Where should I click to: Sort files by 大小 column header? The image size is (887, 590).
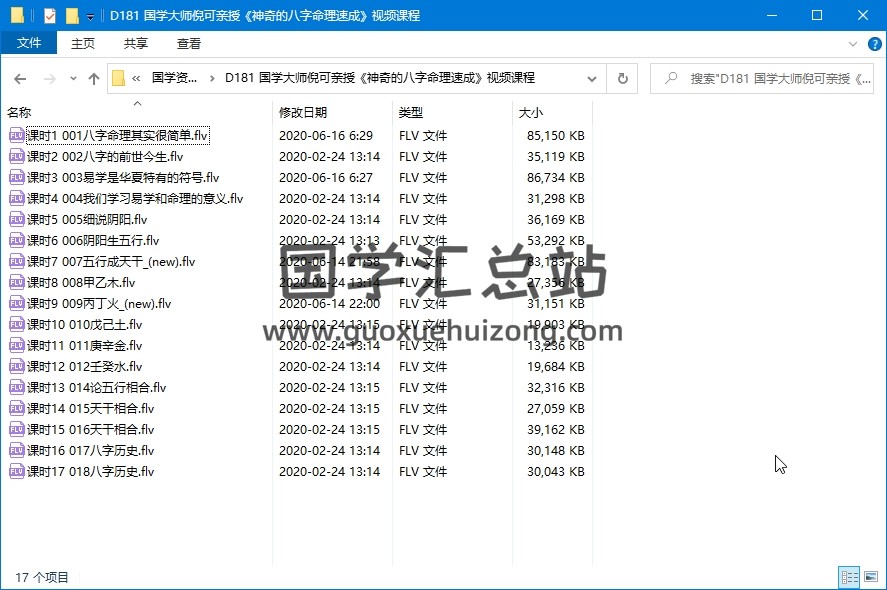coord(531,113)
